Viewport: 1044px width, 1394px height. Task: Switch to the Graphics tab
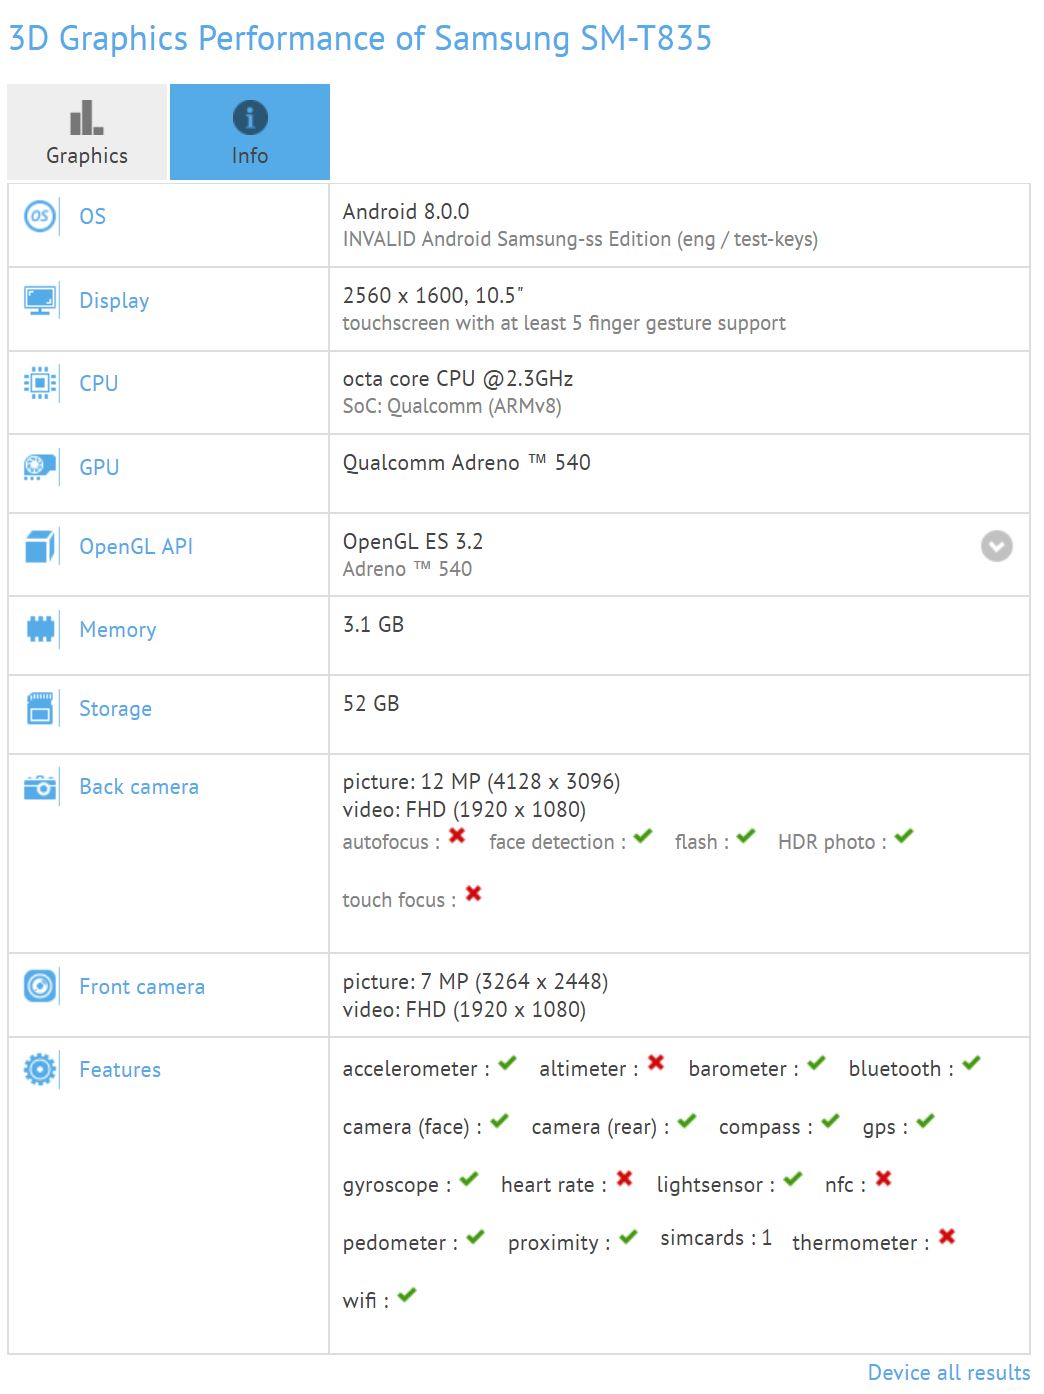[x=87, y=132]
